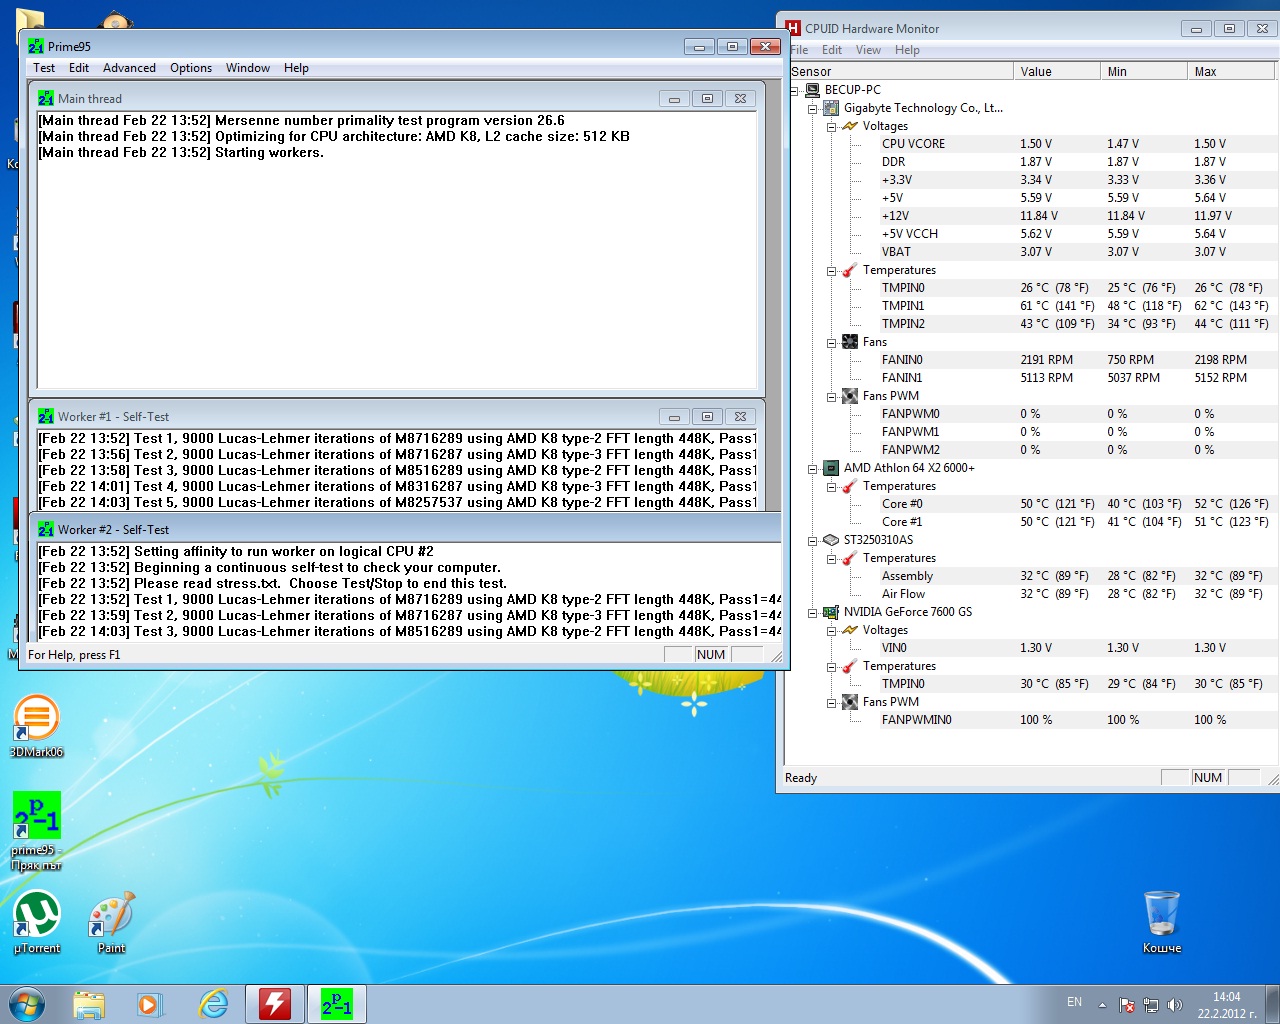Click the Gigabyte Temperatures thermometer icon
Screen dimensions: 1280x1024
coord(849,270)
